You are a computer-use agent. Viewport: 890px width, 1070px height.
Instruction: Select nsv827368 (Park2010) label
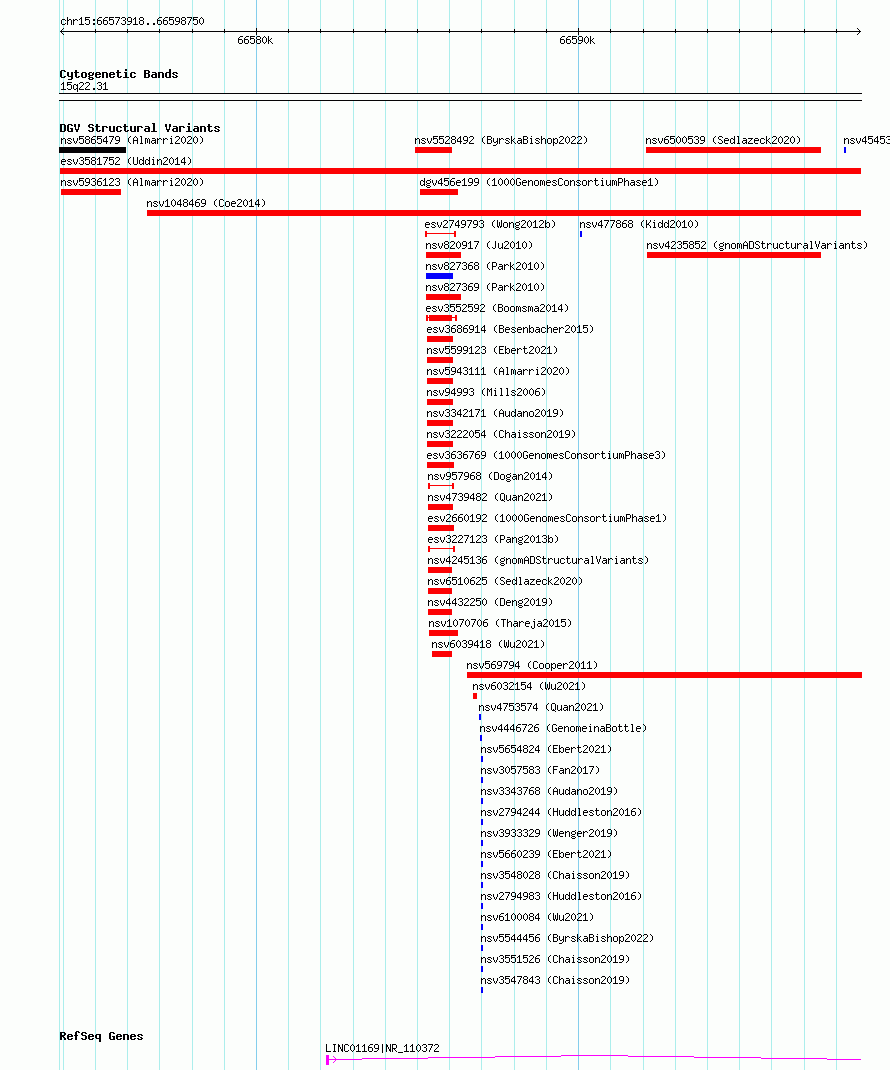click(x=485, y=266)
